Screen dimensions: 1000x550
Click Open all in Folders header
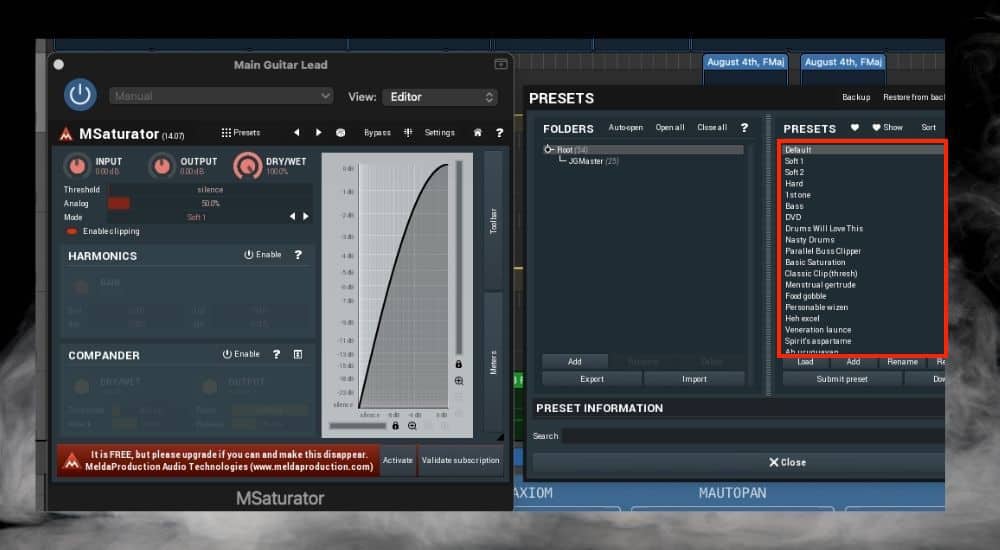point(670,128)
